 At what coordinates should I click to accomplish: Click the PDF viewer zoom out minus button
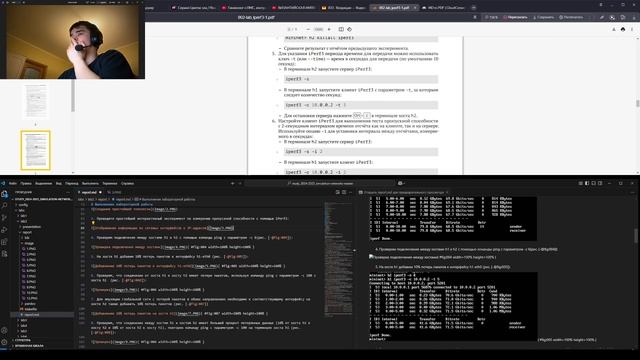[x=308, y=29]
